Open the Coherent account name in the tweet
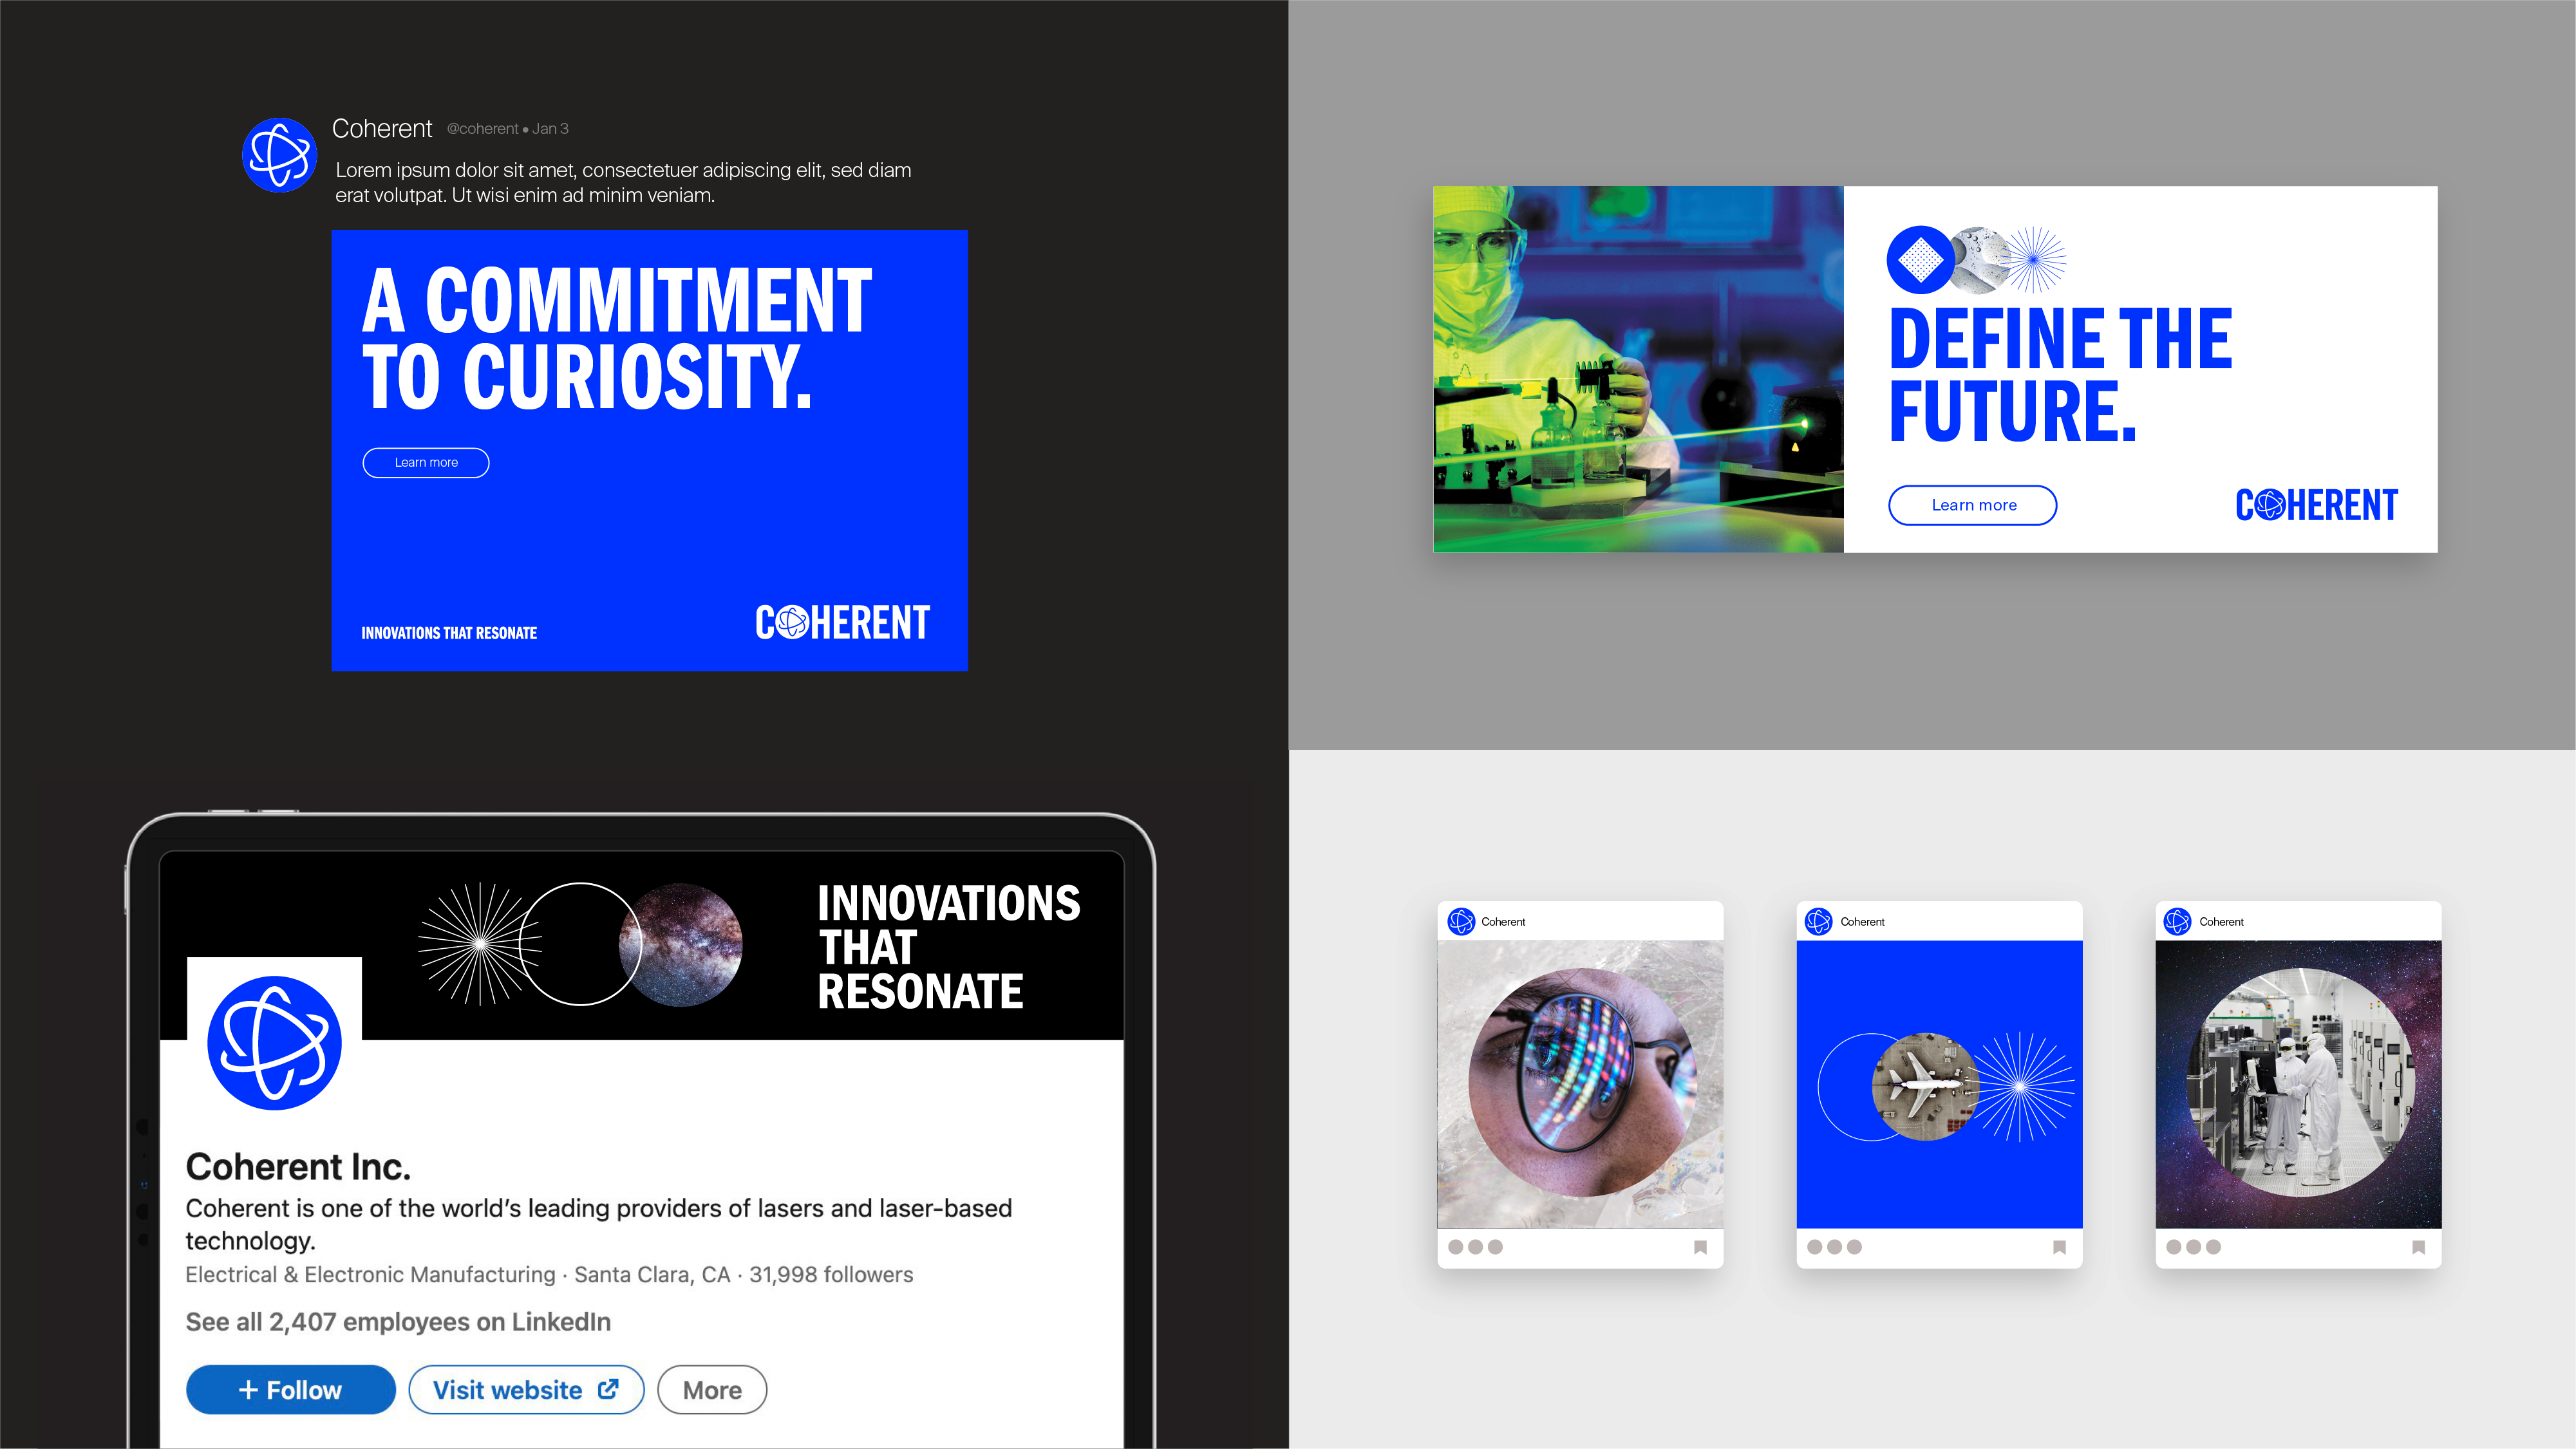Viewport: 2576px width, 1449px height. (382, 129)
